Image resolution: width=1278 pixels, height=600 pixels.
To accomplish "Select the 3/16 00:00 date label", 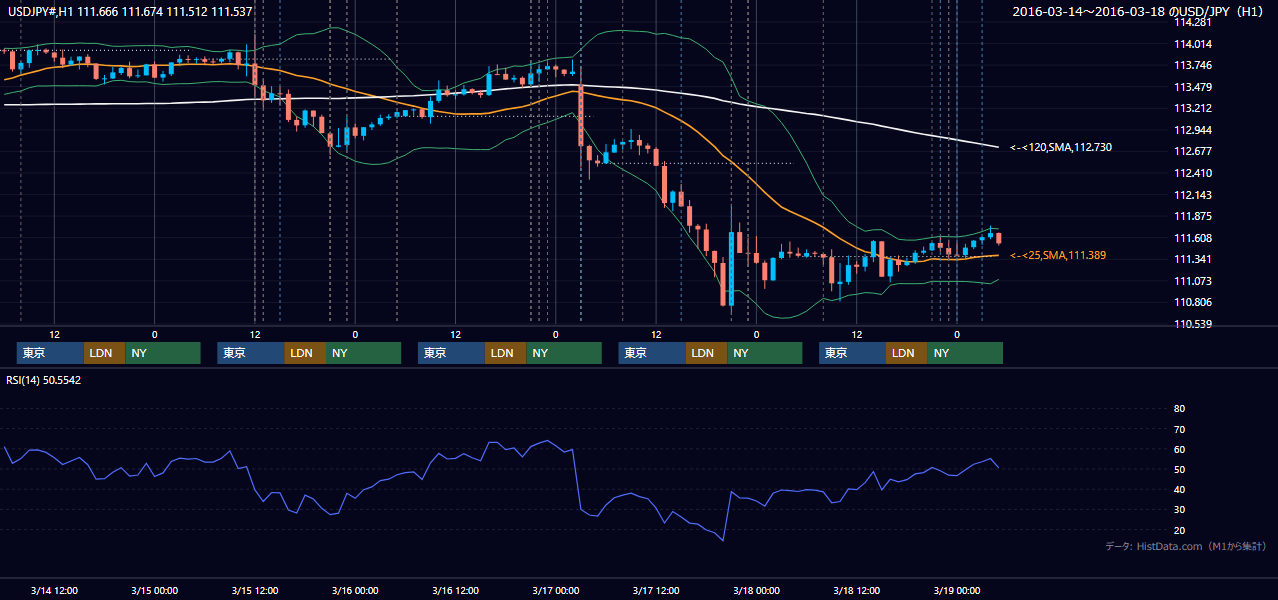I will point(355,590).
